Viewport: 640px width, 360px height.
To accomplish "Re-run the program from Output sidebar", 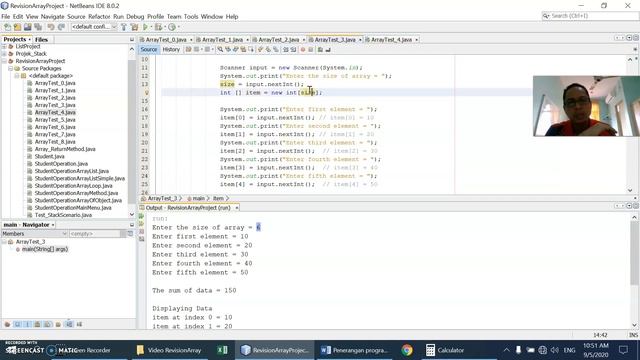I will pos(142,216).
